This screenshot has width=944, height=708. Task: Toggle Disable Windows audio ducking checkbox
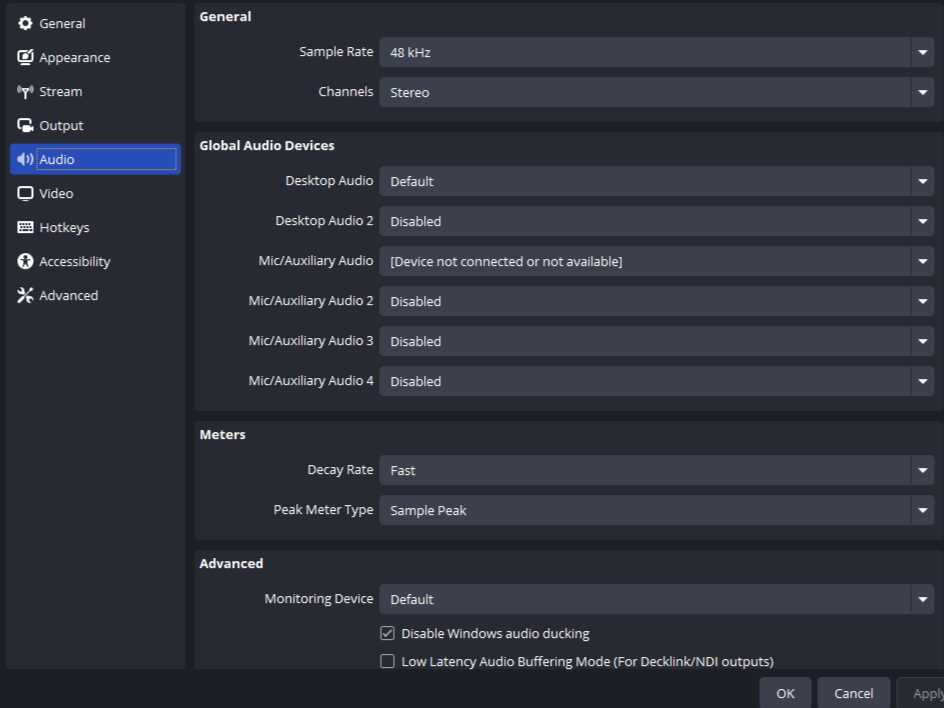coord(388,634)
